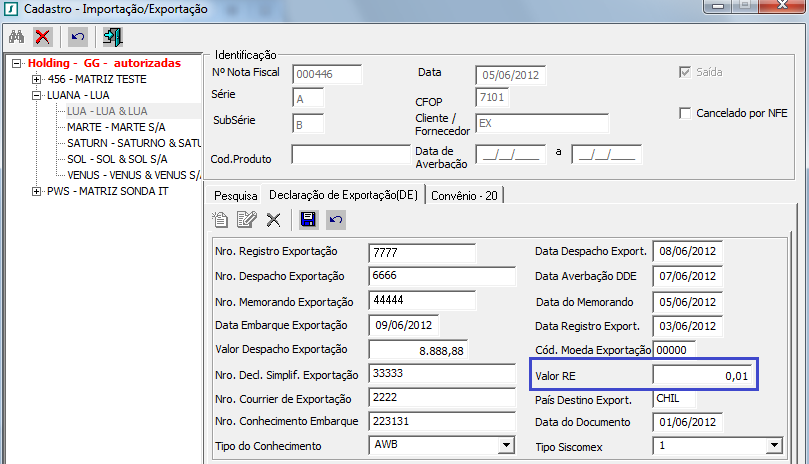809x464 pixels.
Task: Enable the Cancelado por NFE checkbox
Action: click(686, 113)
